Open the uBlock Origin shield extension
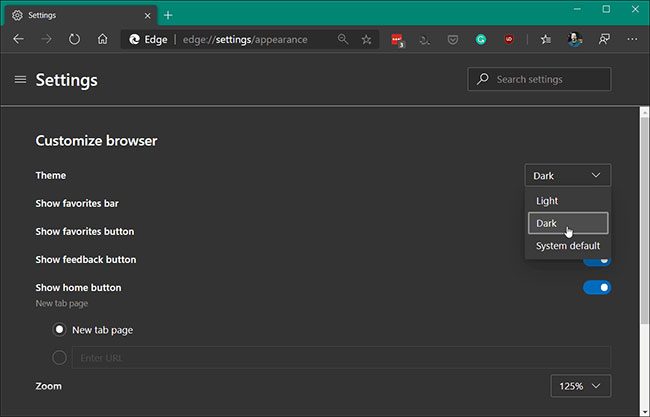The height and width of the screenshot is (417, 650). 509,39
